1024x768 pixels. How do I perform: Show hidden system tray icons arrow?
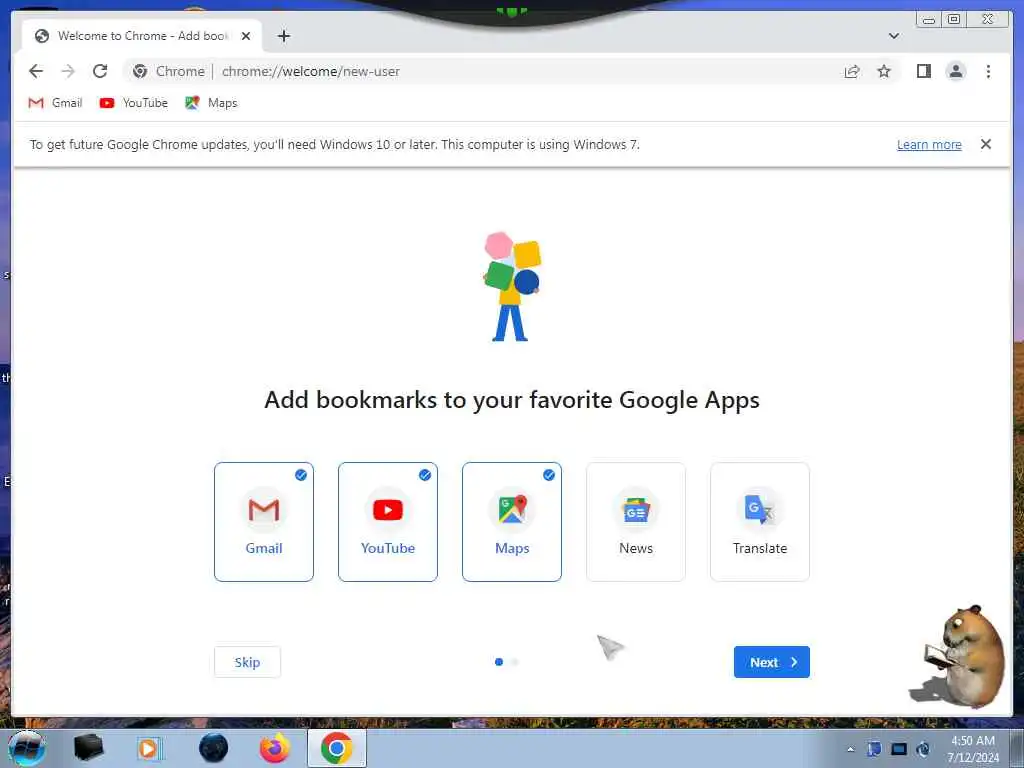point(850,749)
